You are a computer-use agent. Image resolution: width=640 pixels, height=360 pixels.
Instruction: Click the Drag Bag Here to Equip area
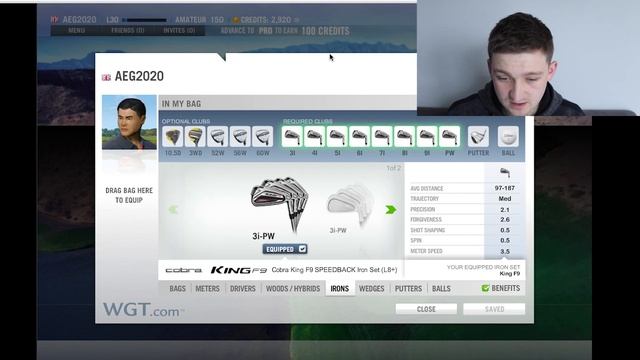pyautogui.click(x=129, y=195)
